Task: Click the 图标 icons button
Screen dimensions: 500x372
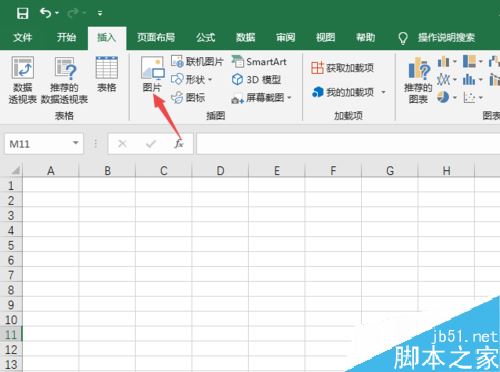Action: point(188,97)
